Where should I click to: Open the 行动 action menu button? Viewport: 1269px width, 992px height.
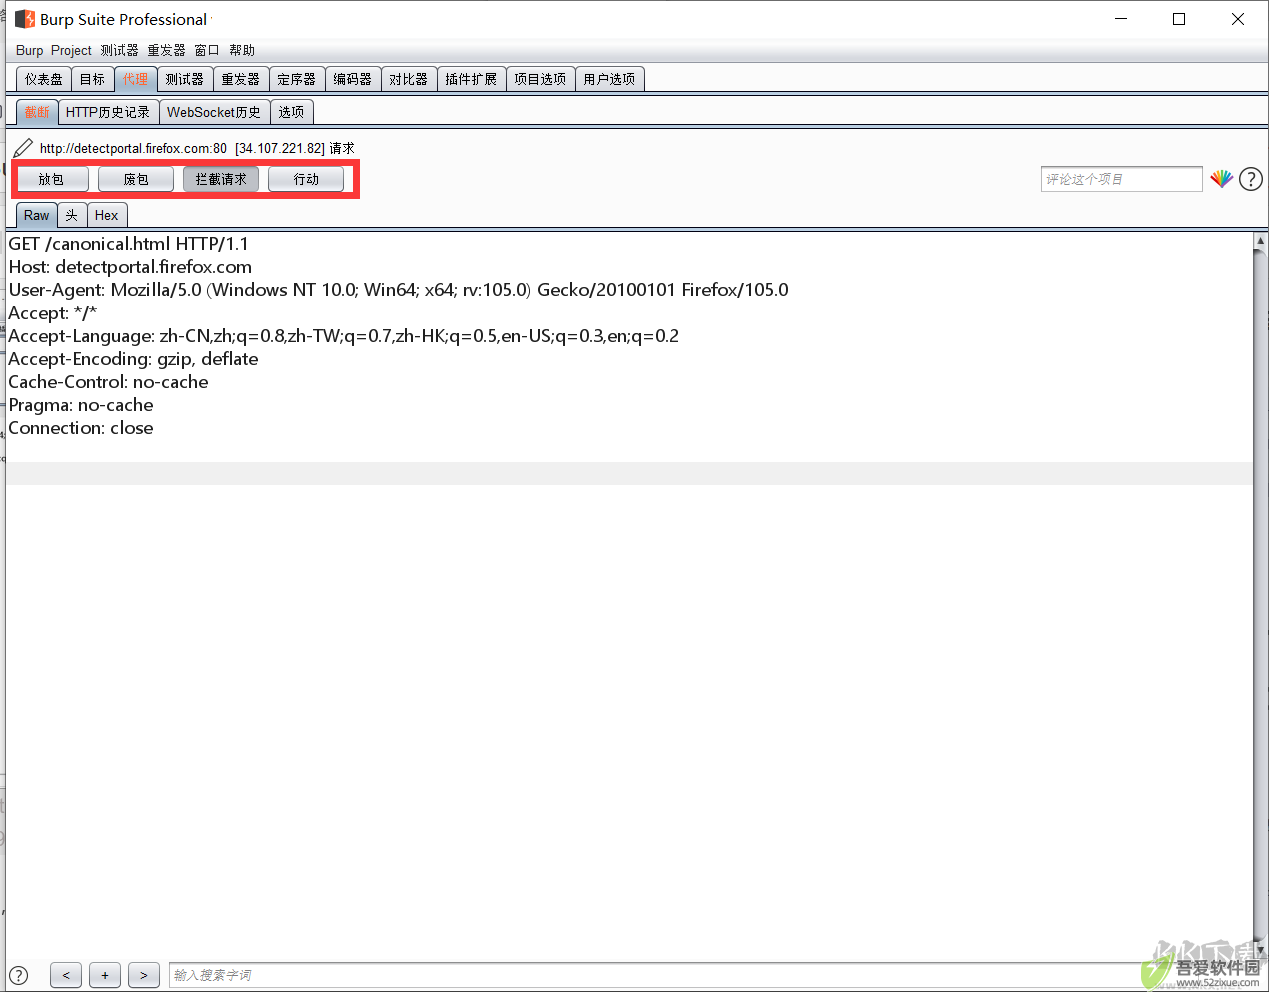[x=306, y=179]
